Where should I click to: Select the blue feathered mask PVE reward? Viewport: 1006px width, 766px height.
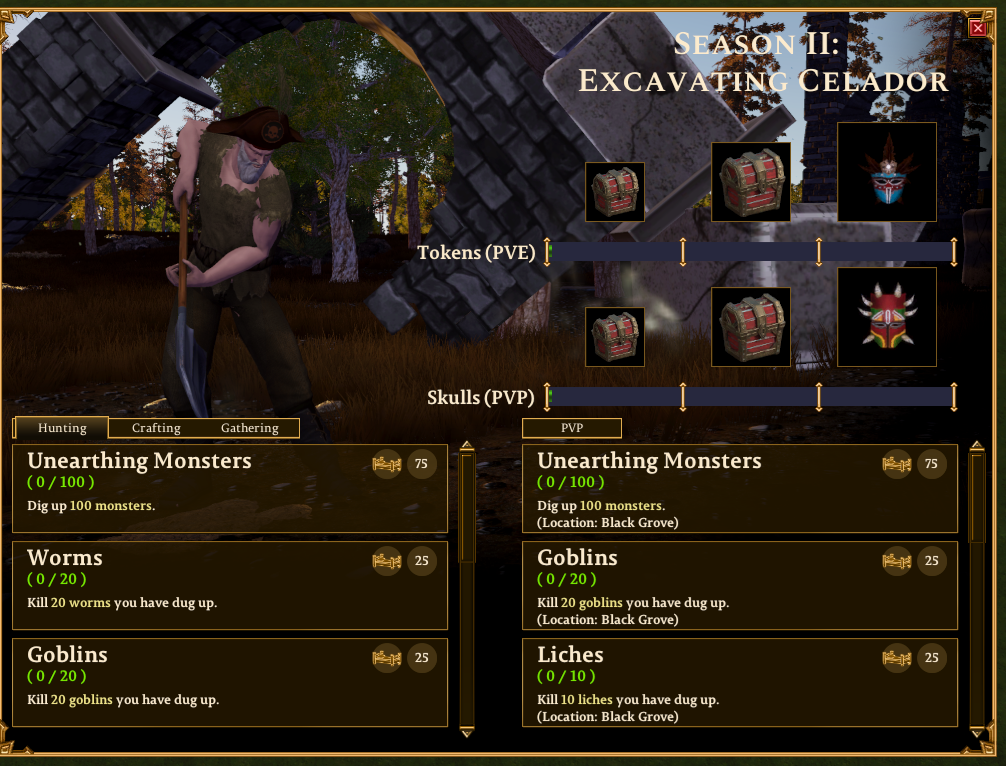pyautogui.click(x=887, y=172)
